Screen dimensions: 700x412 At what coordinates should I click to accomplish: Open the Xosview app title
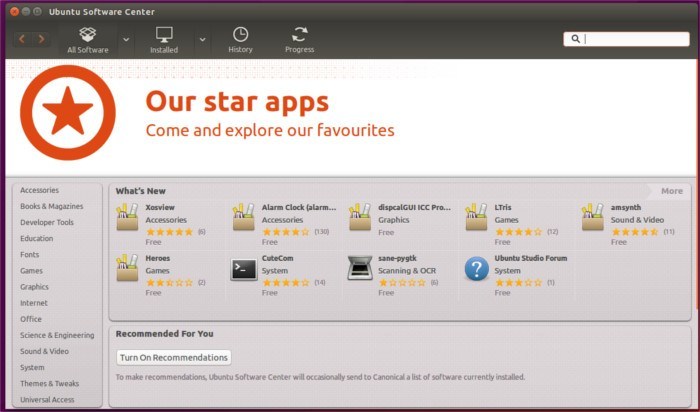point(160,207)
